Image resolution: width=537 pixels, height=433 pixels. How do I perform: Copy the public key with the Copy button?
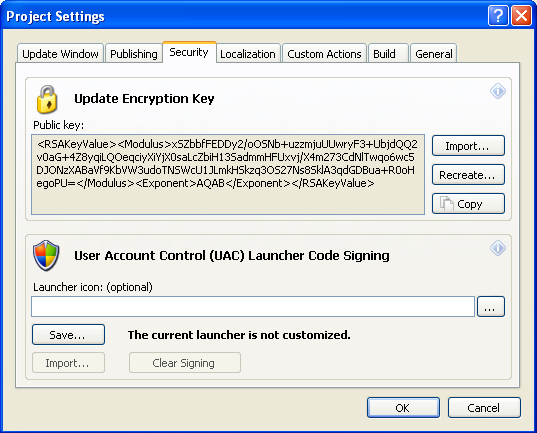click(x=468, y=204)
